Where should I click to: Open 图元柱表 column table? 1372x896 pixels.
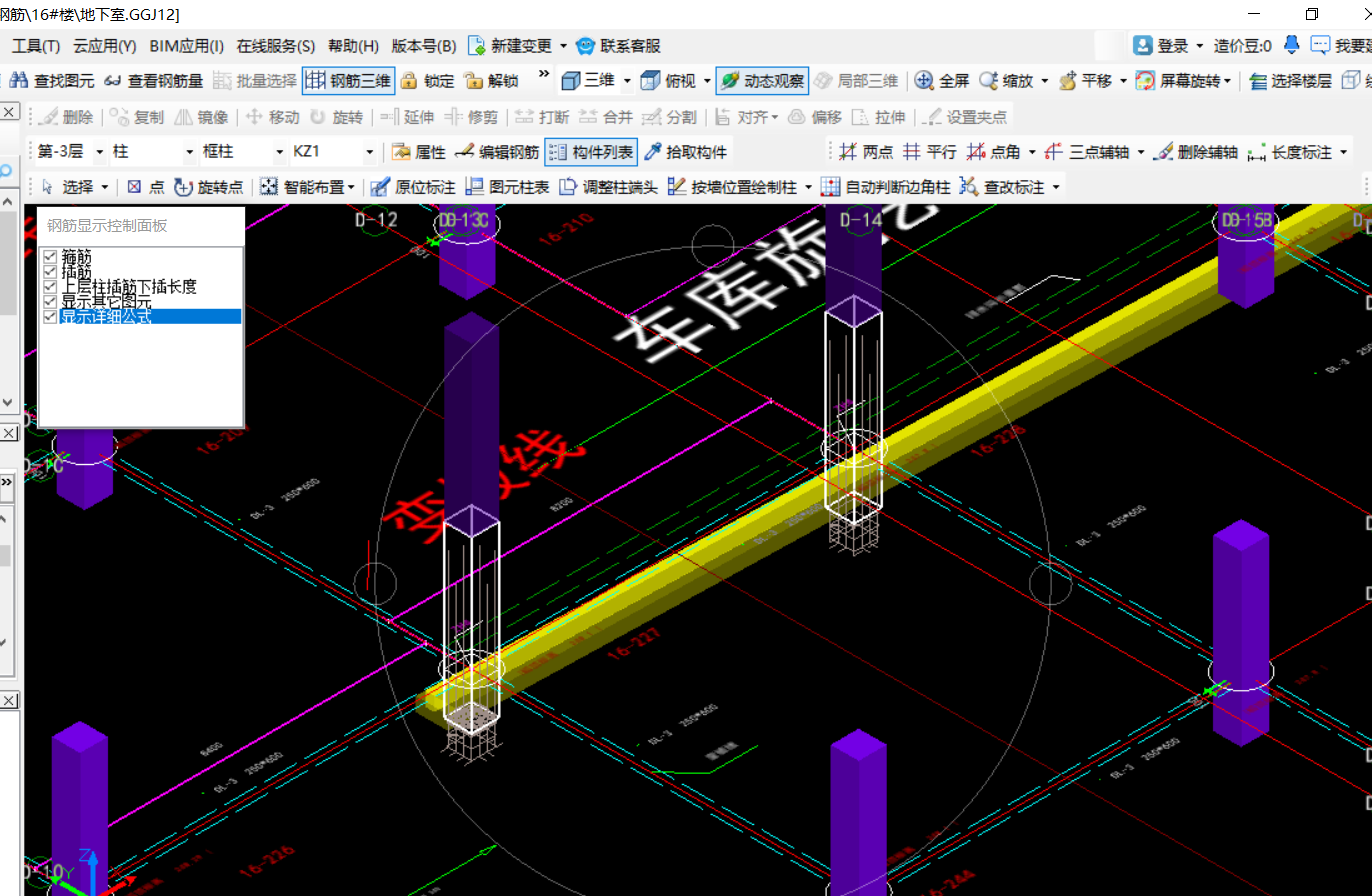click(507, 187)
